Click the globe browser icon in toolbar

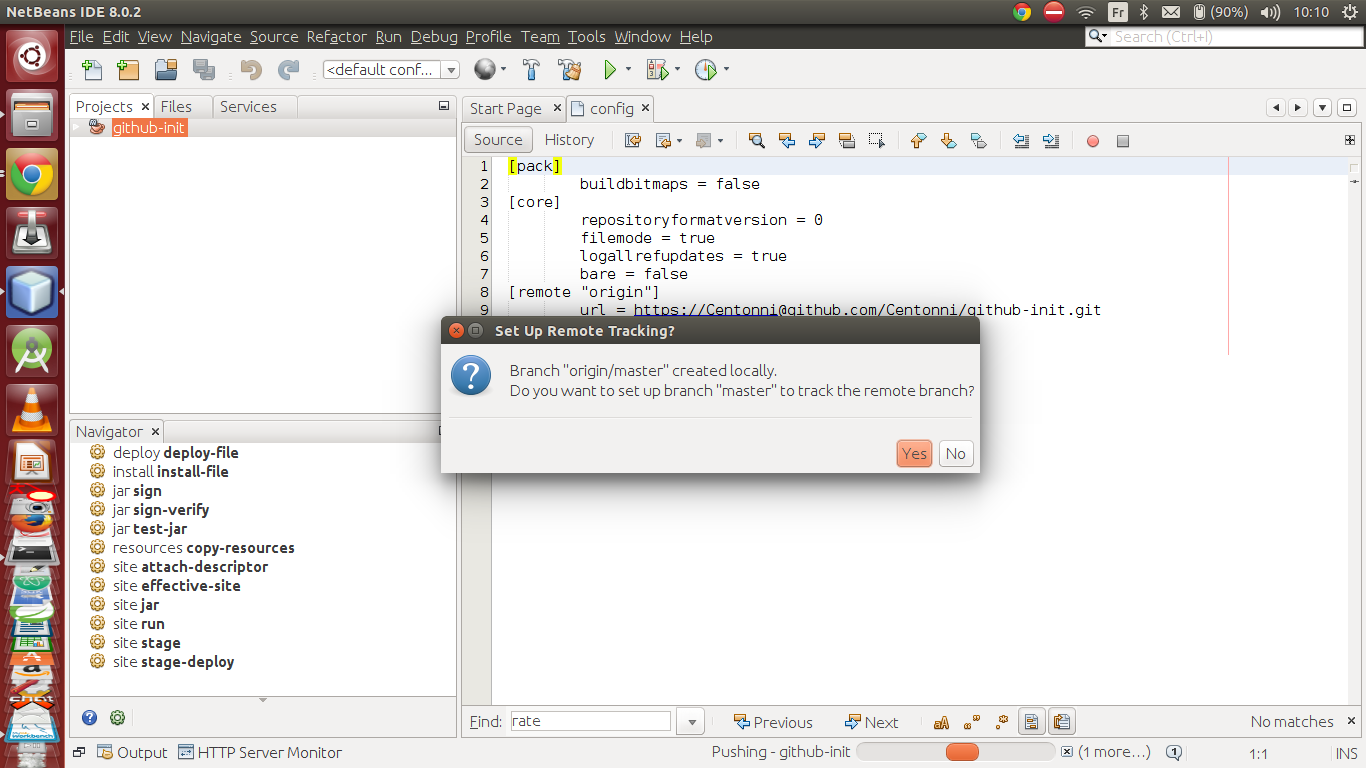coord(485,69)
